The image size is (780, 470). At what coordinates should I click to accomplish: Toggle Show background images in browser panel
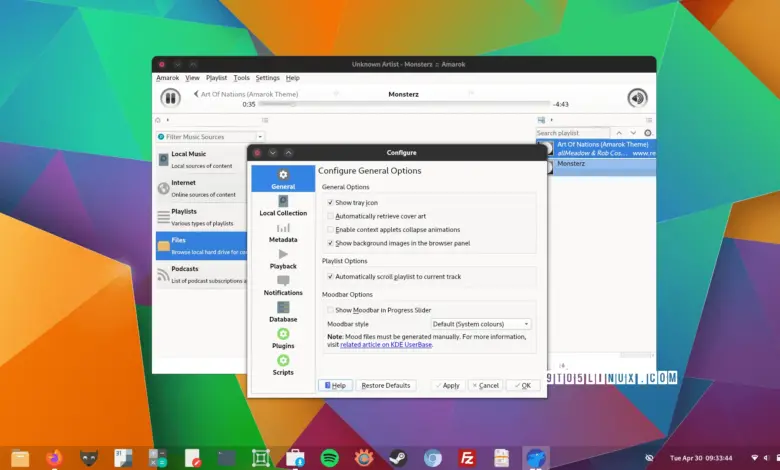[x=330, y=243]
